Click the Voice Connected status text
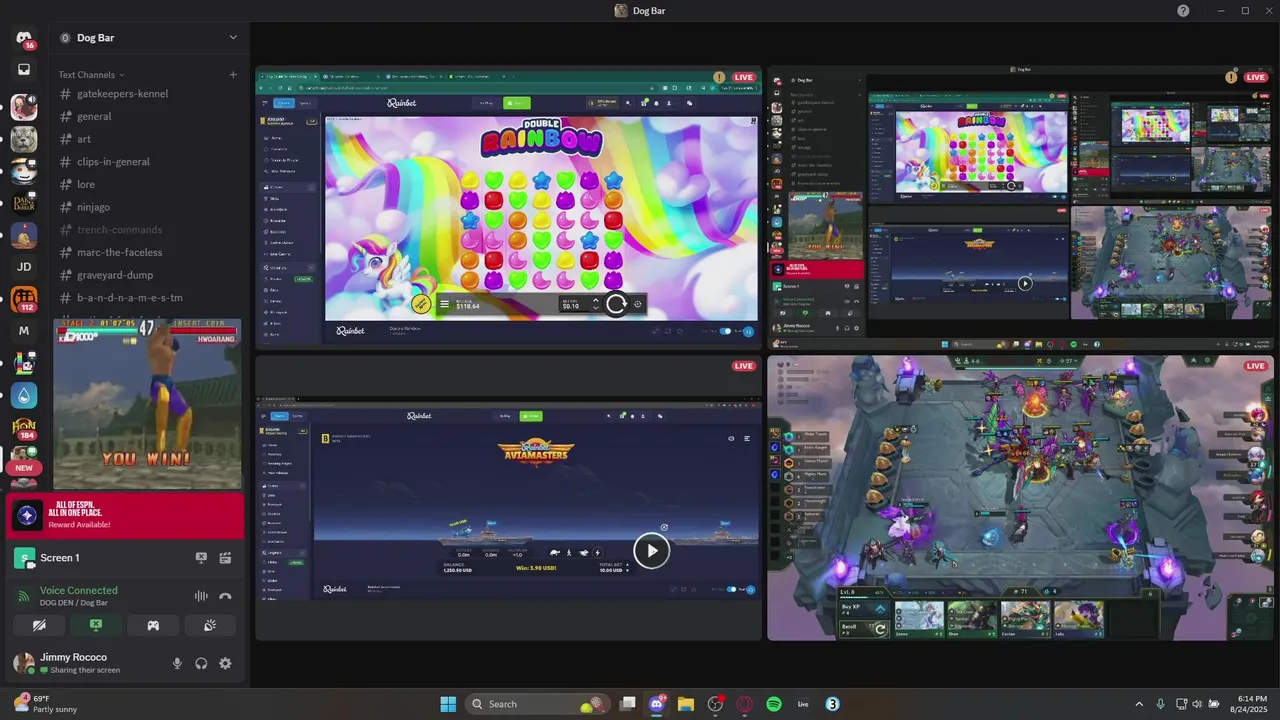Viewport: 1280px width, 720px height. 78,591
